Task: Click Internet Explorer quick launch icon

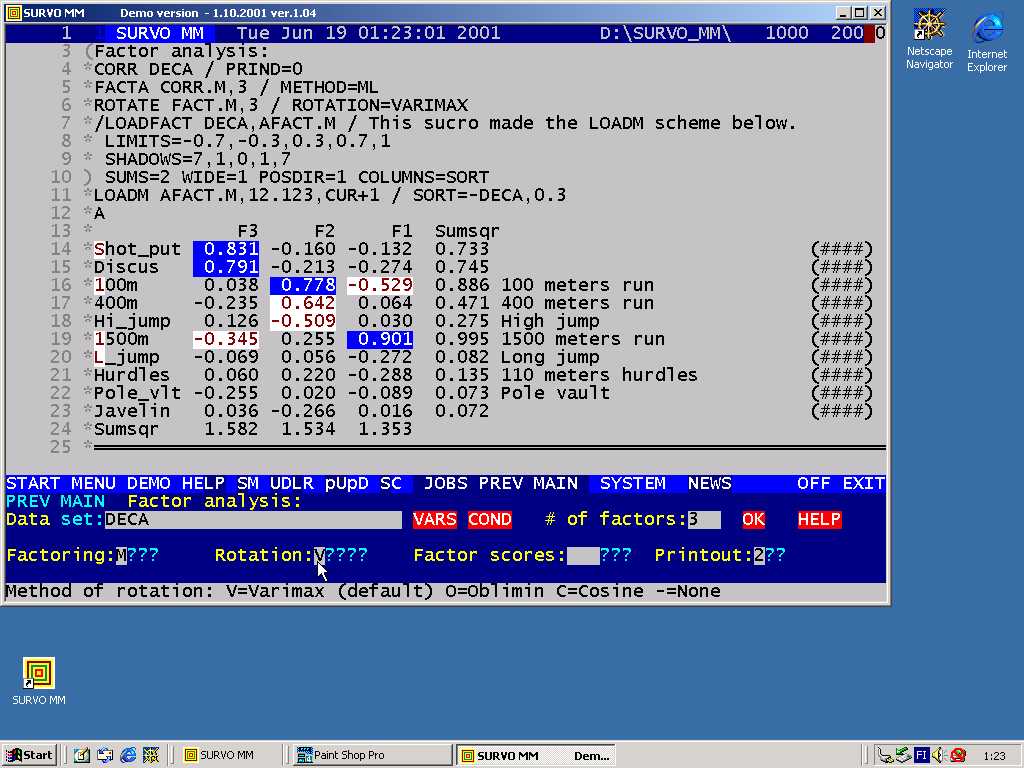Action: click(x=128, y=755)
